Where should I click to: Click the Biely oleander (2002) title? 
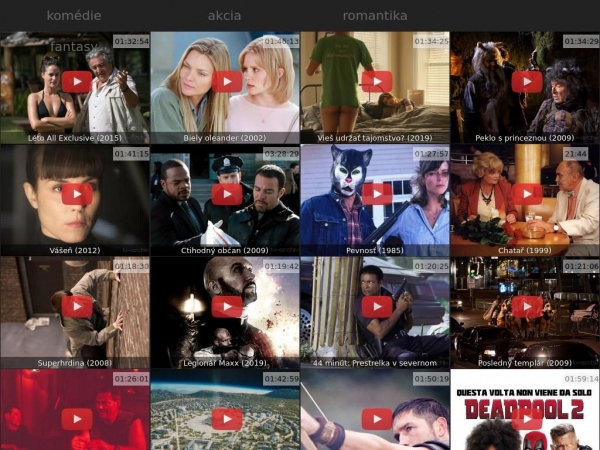(225, 138)
